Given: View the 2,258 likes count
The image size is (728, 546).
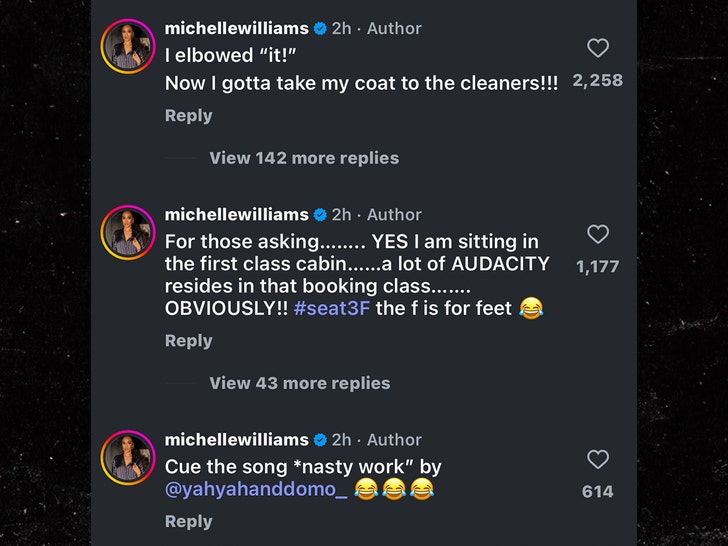Looking at the screenshot, I should (x=597, y=81).
